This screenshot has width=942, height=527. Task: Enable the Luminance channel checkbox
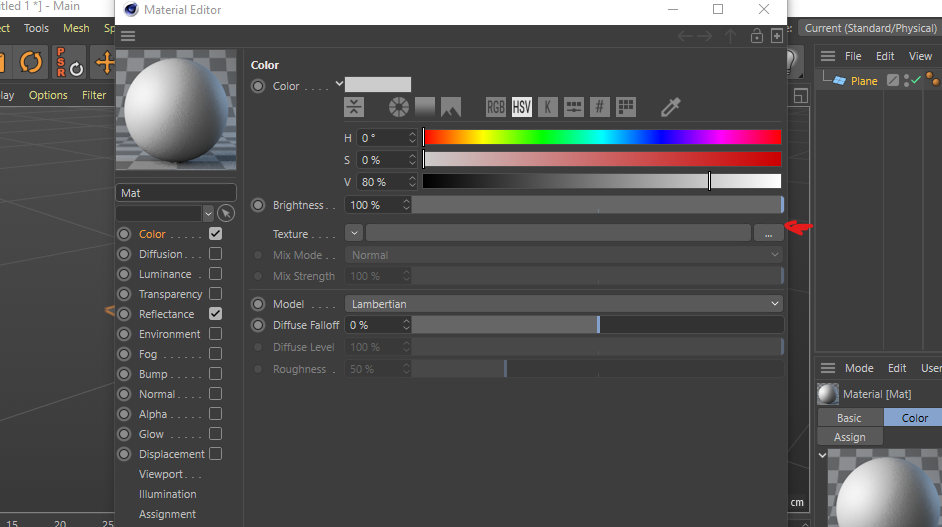[x=215, y=273]
